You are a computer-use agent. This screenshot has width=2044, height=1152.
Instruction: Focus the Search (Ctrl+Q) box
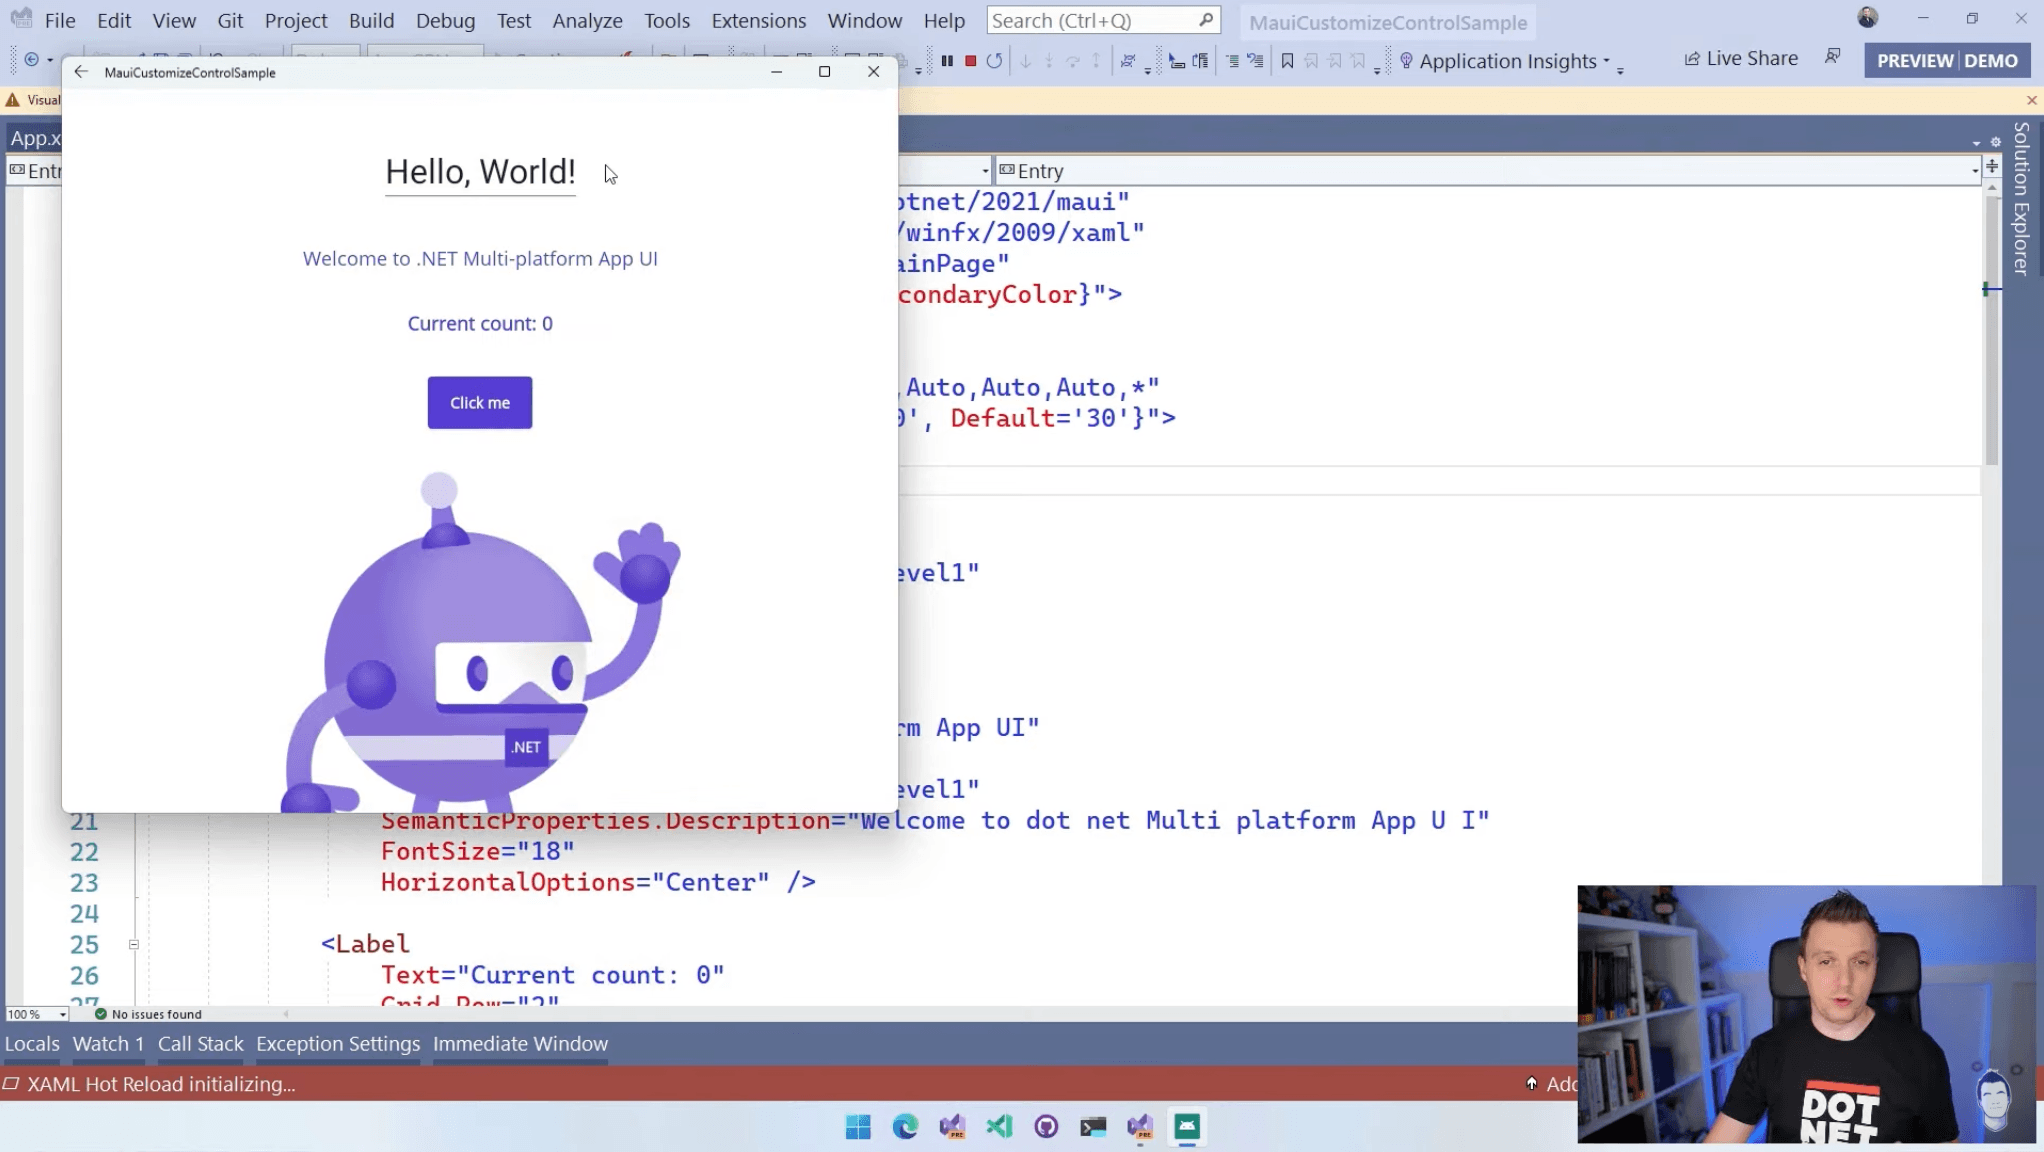coord(1103,20)
